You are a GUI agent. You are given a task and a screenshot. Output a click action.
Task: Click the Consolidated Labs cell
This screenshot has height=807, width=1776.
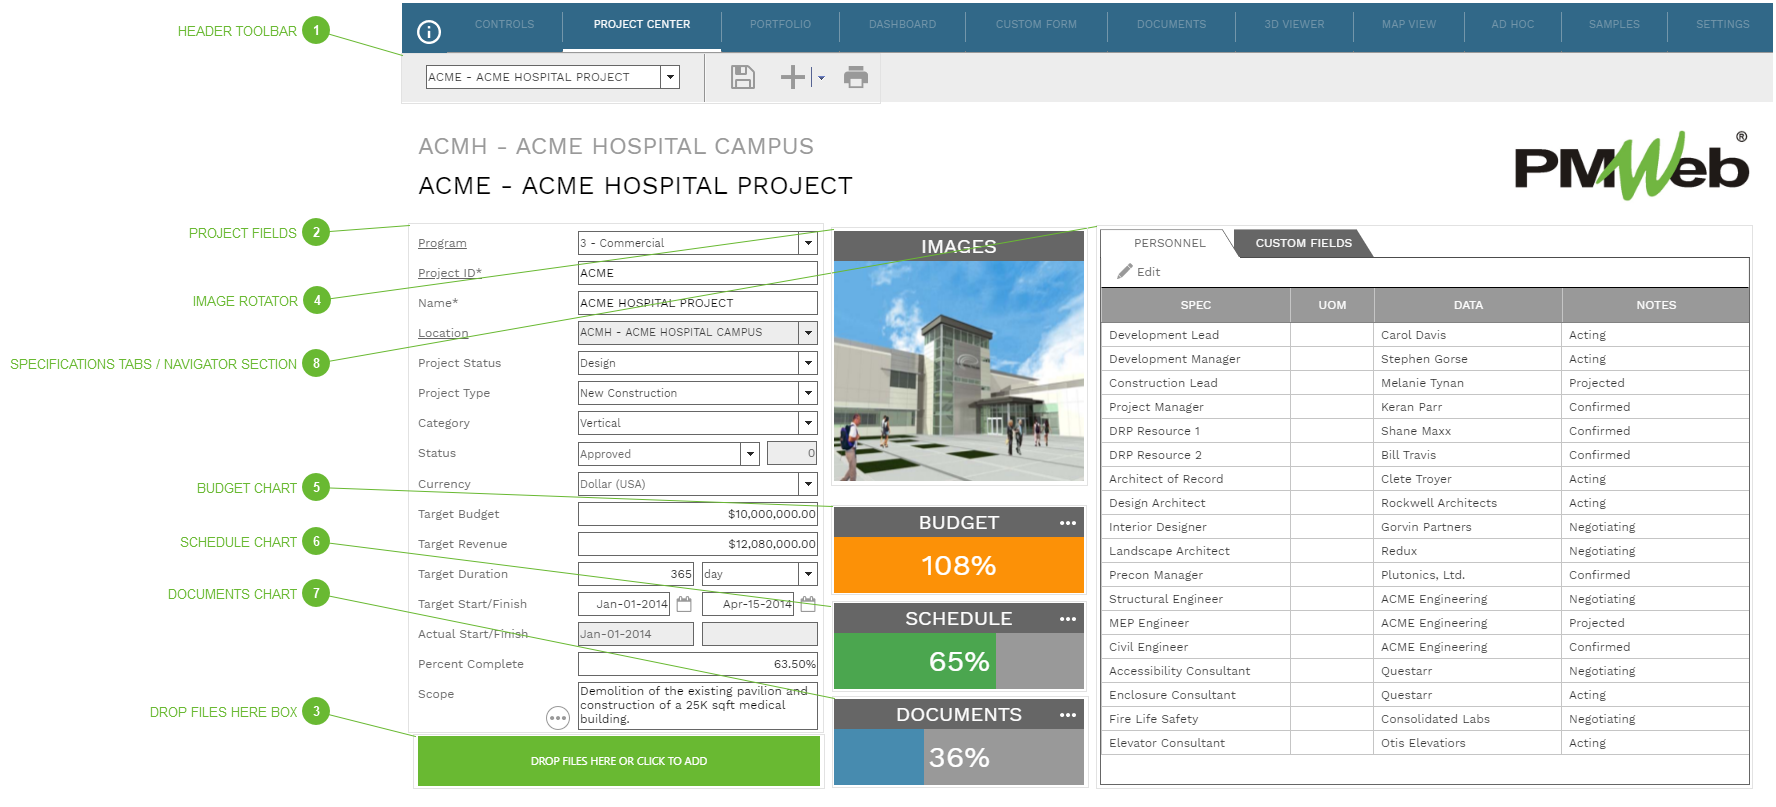tap(1468, 719)
